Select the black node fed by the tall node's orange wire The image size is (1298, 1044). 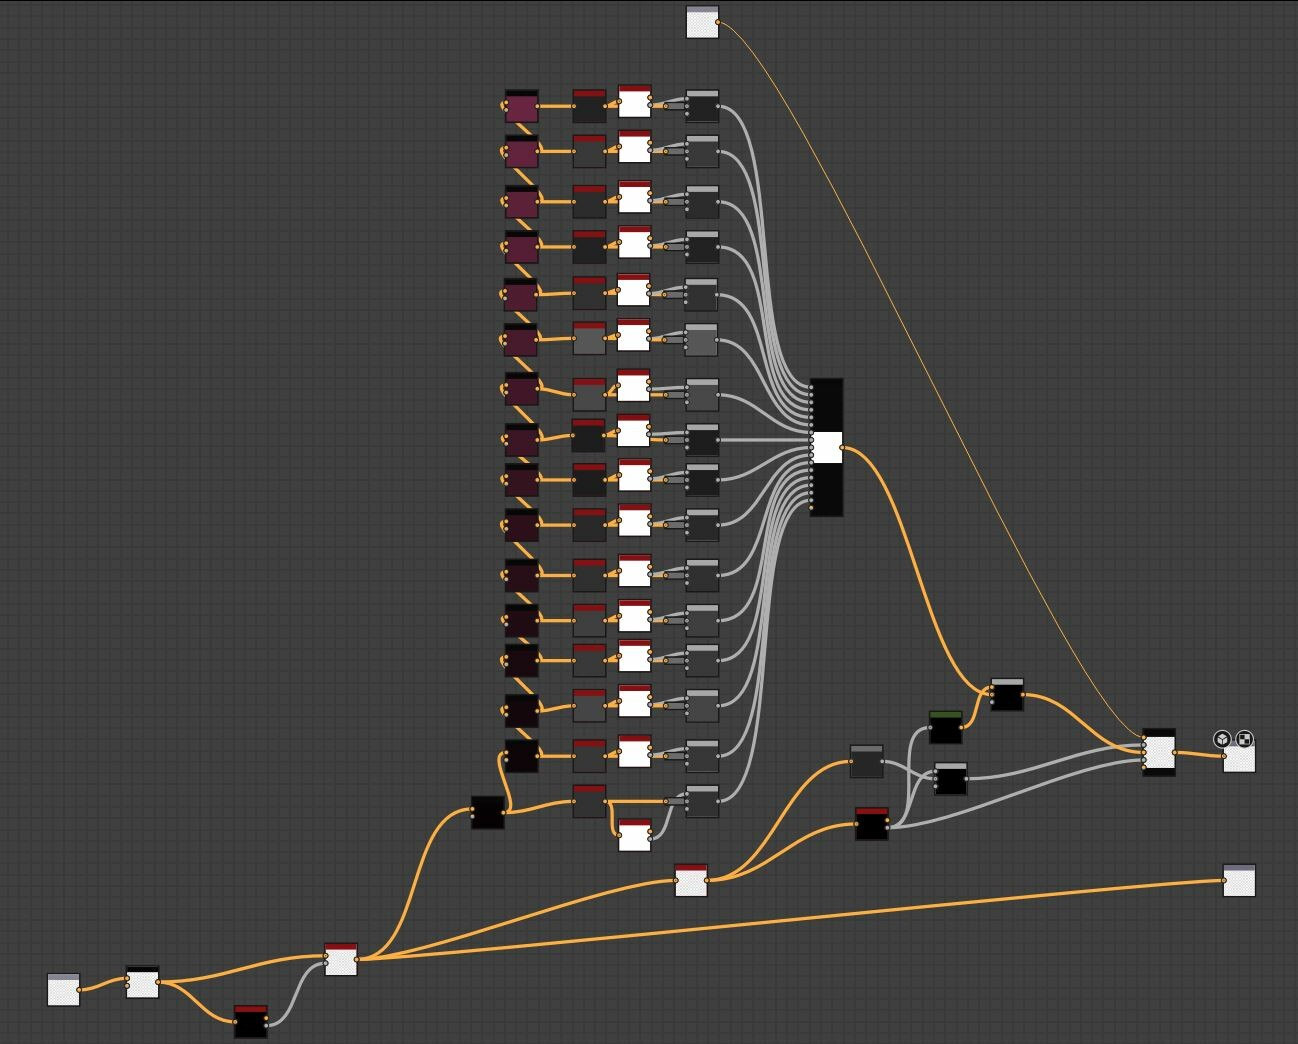point(1007,695)
